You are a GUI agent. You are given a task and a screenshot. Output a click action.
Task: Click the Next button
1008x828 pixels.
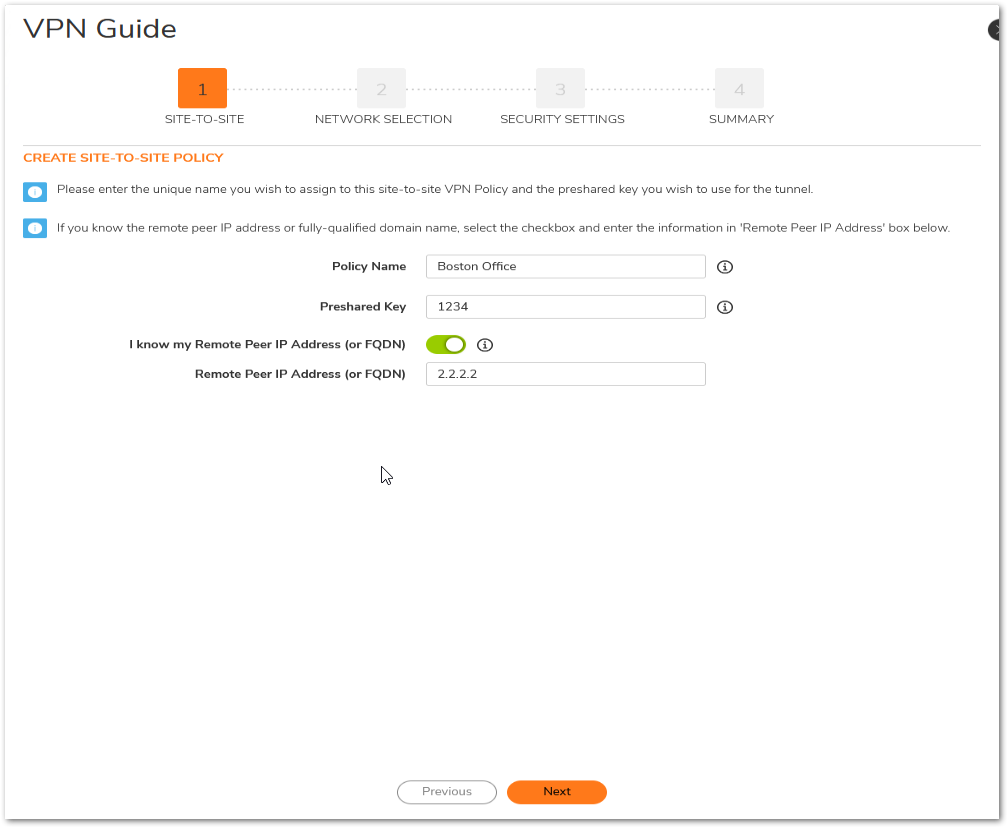point(557,792)
